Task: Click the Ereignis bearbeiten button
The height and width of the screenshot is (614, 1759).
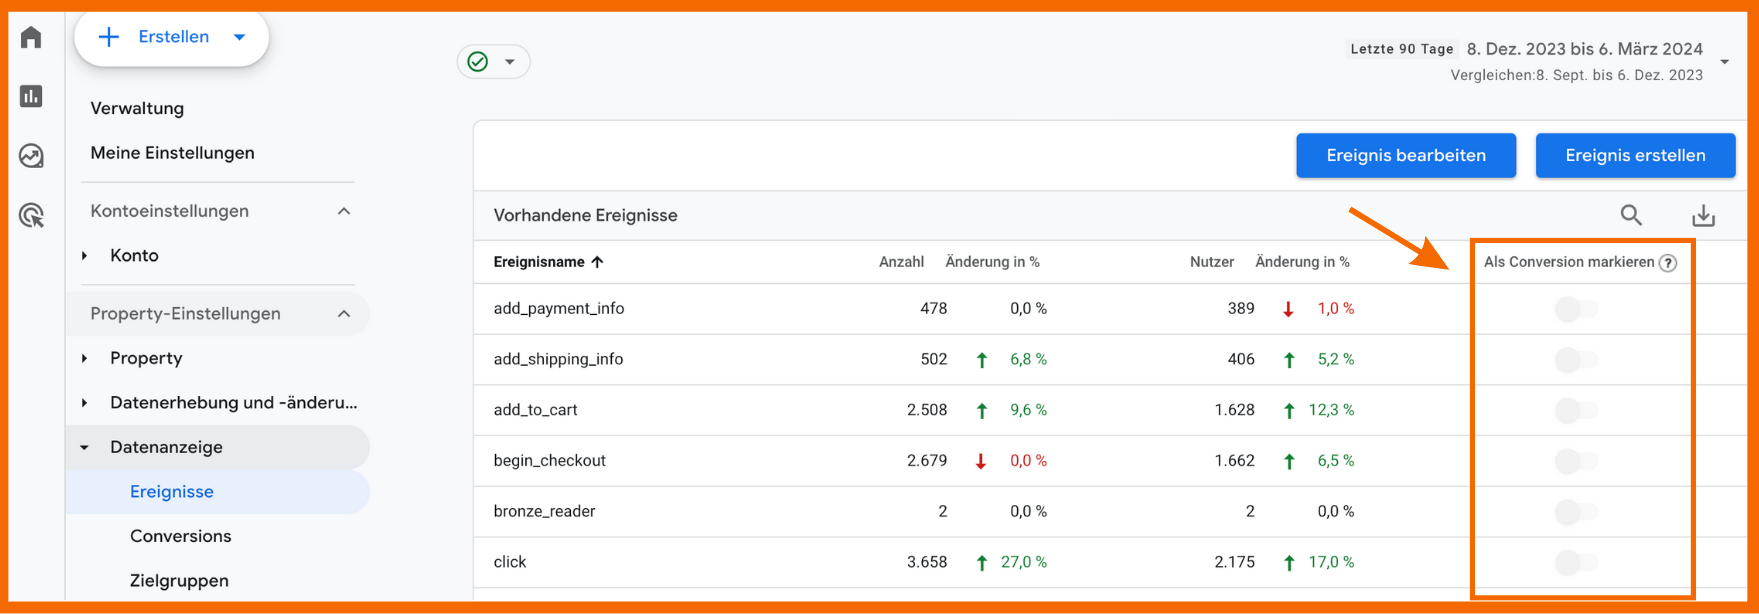Action: point(1405,156)
